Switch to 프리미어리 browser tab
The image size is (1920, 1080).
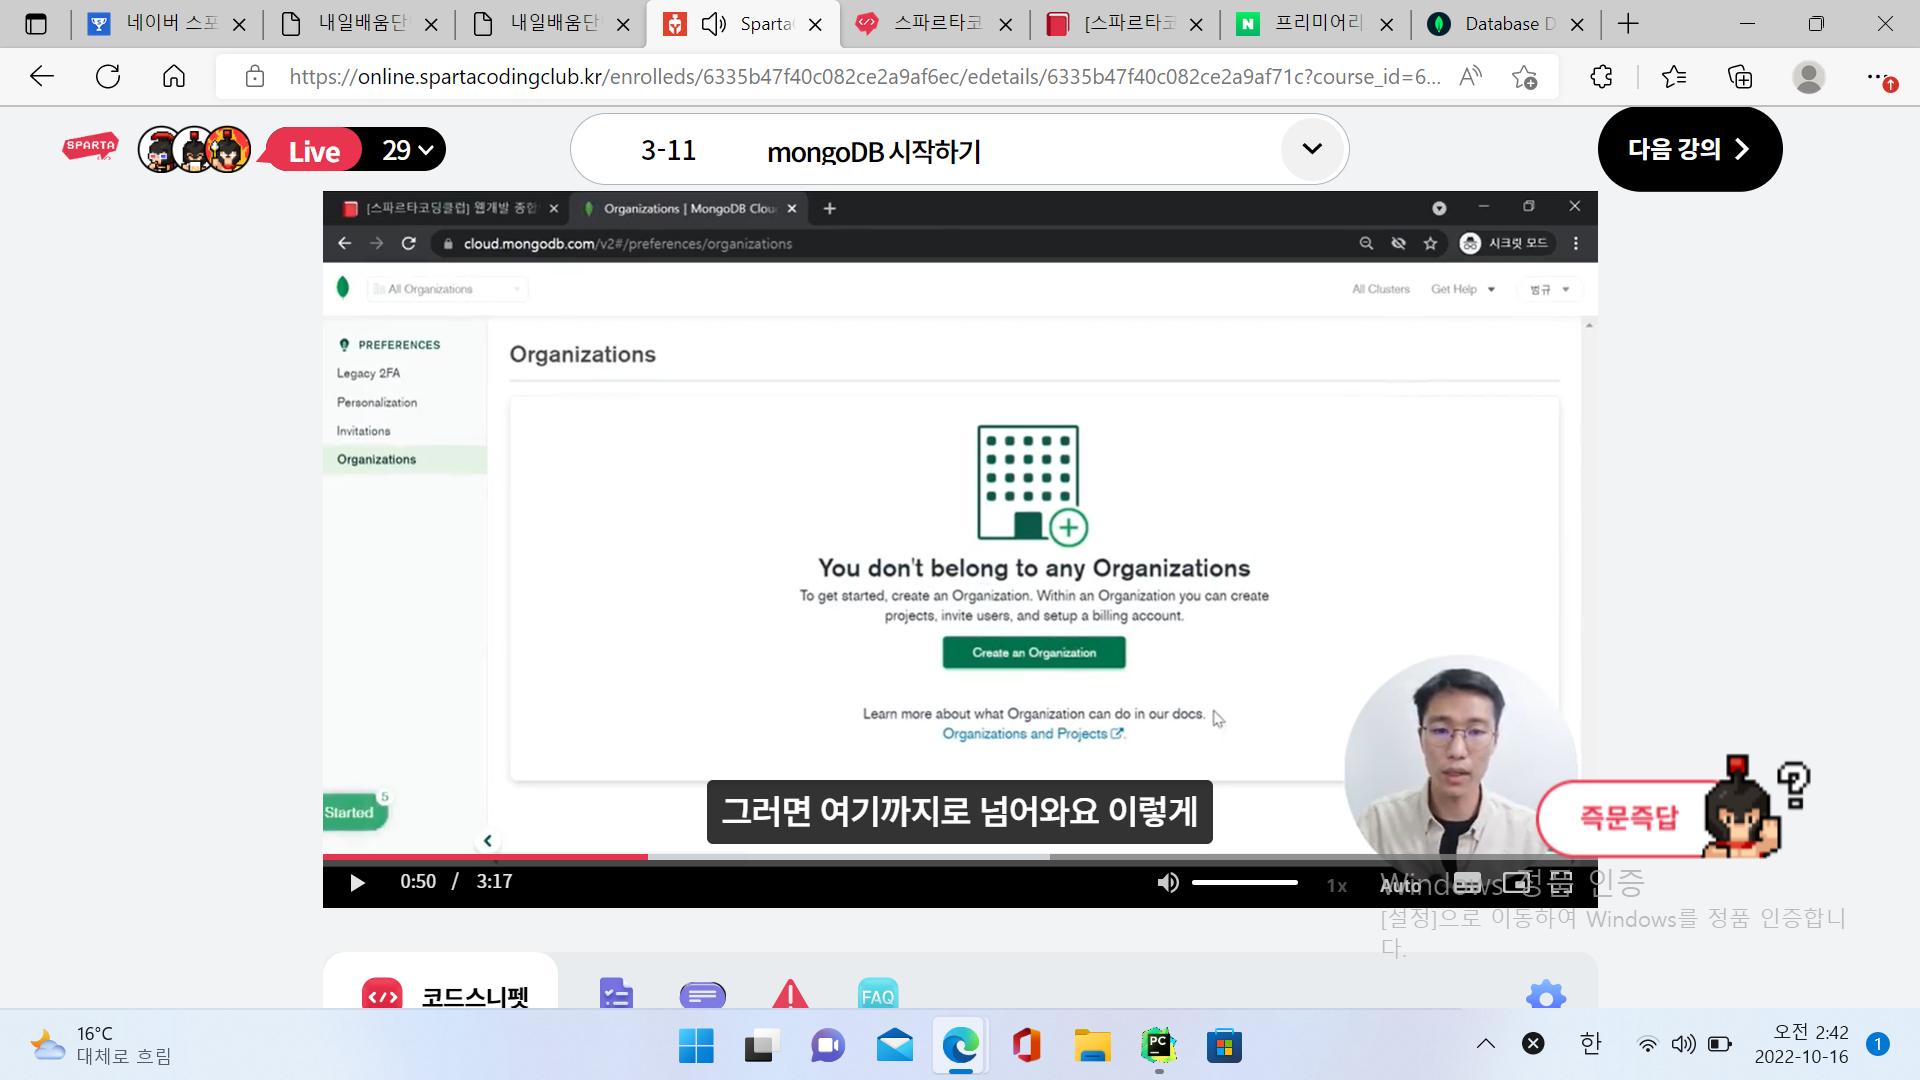point(1315,24)
